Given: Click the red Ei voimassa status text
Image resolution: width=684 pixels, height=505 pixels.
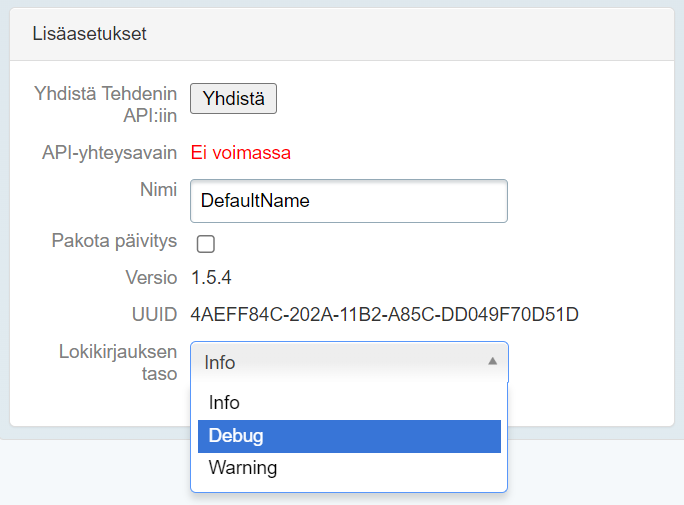Looking at the screenshot, I should click(240, 153).
